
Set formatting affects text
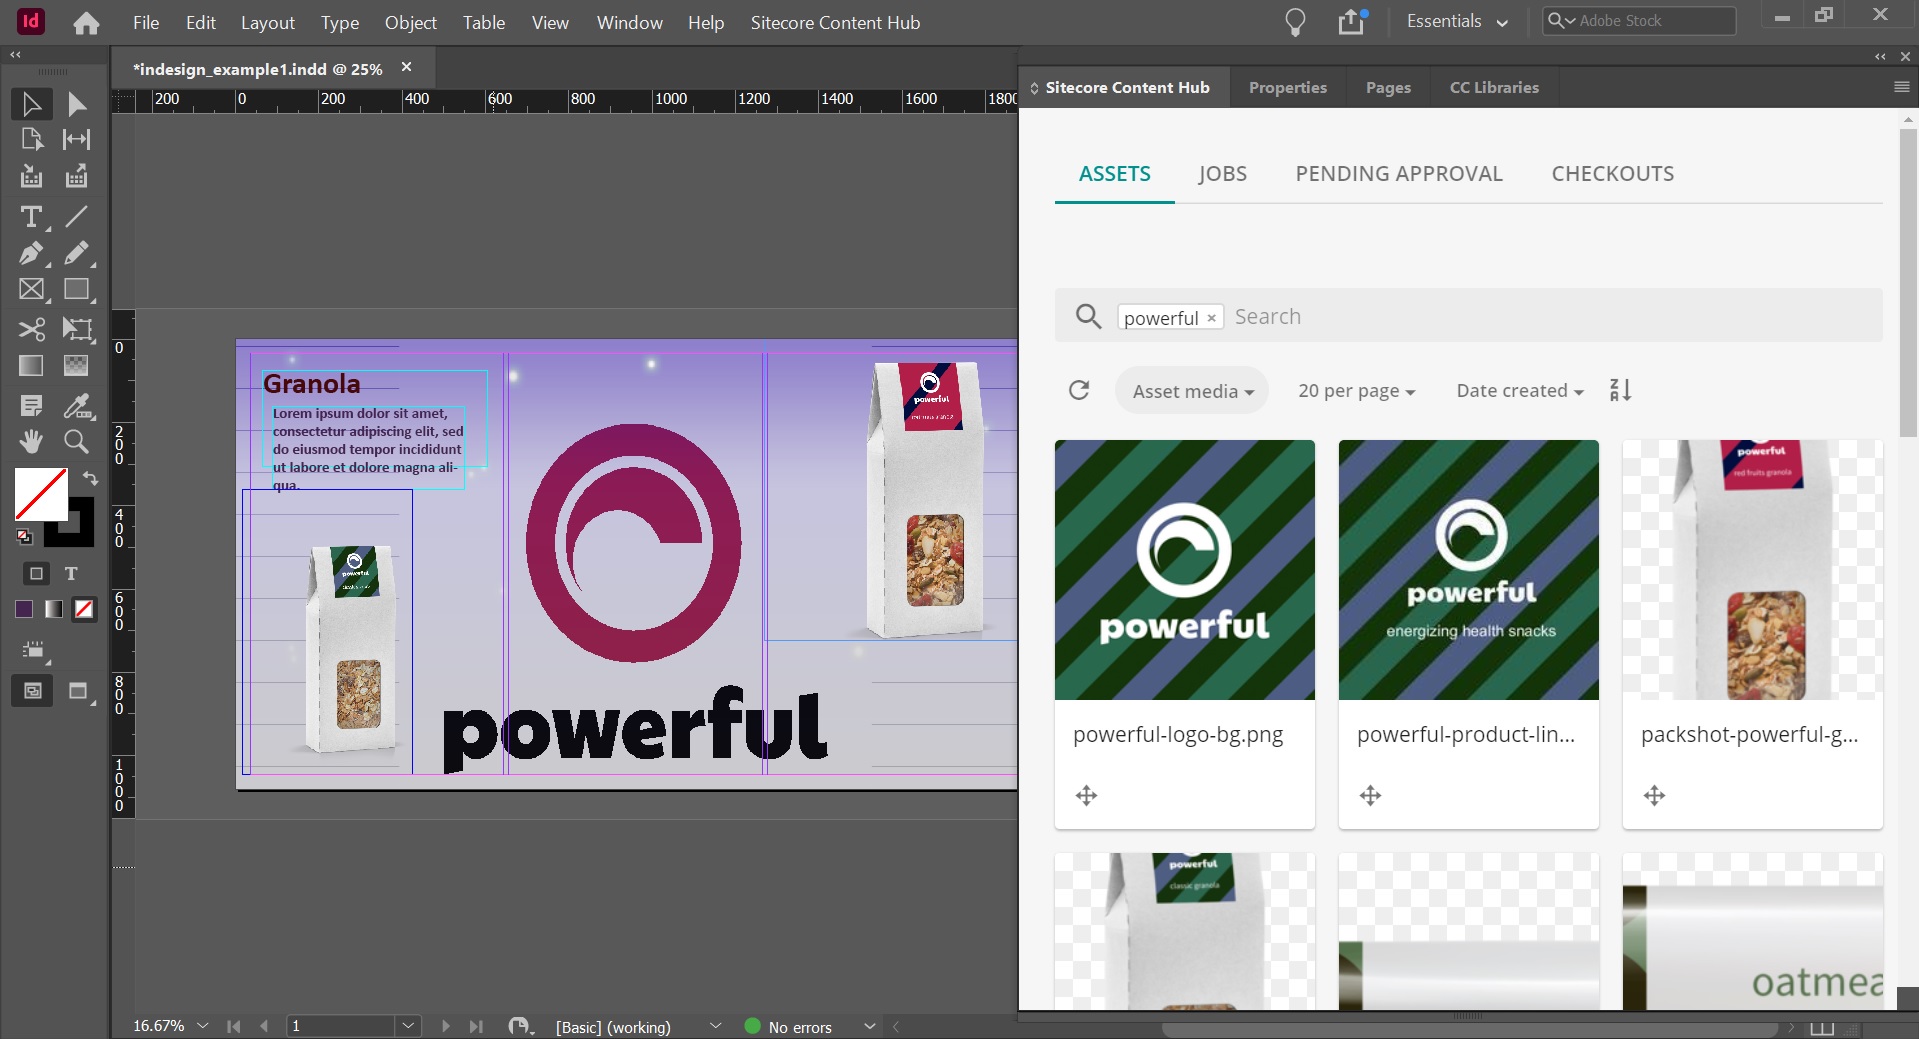[x=71, y=573]
